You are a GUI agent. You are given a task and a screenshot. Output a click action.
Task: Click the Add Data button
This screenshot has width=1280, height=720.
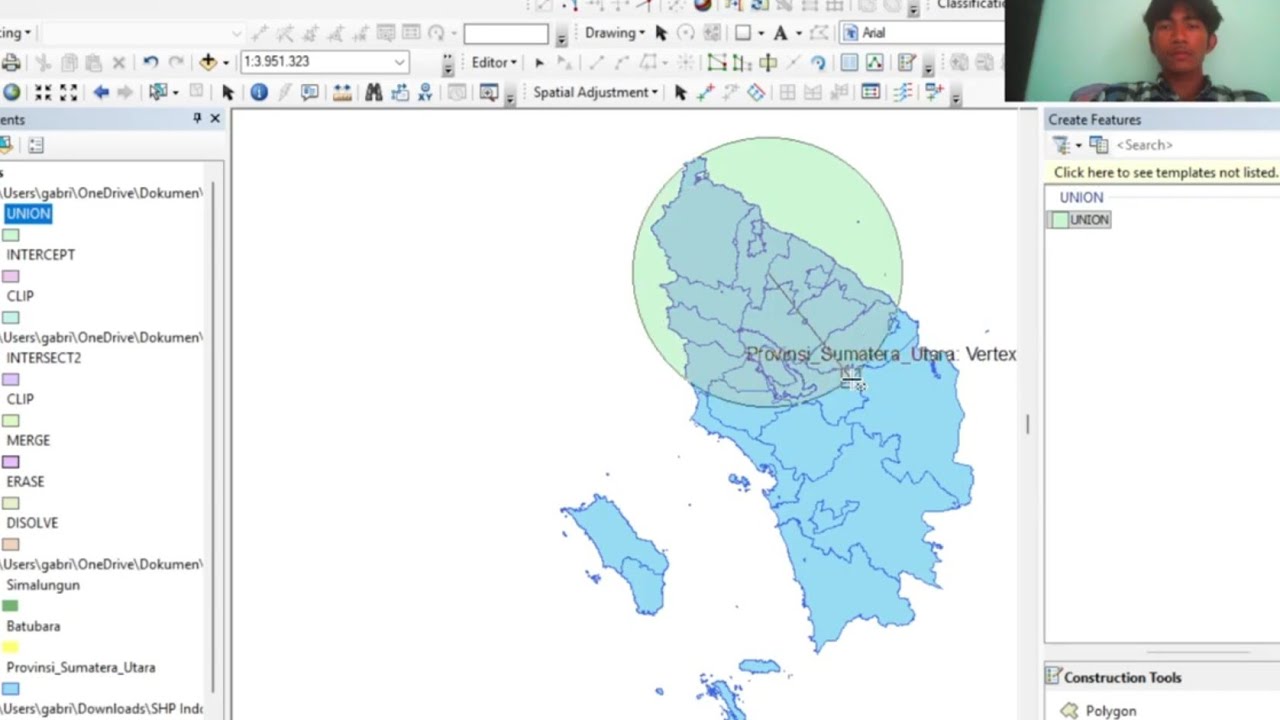[x=208, y=62]
